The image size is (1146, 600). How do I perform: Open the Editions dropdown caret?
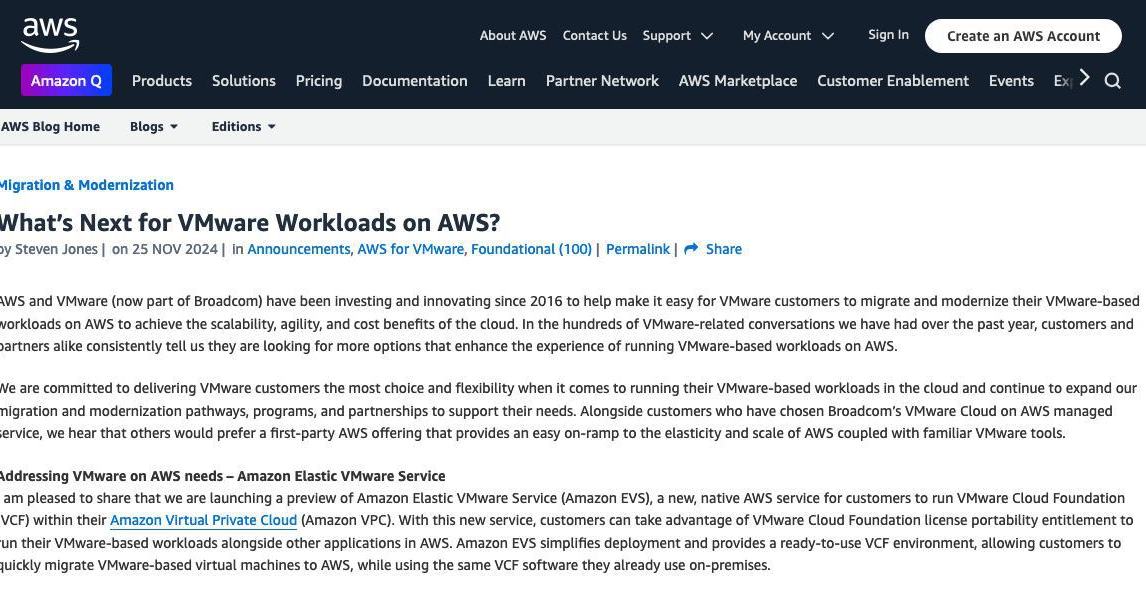[270, 126]
